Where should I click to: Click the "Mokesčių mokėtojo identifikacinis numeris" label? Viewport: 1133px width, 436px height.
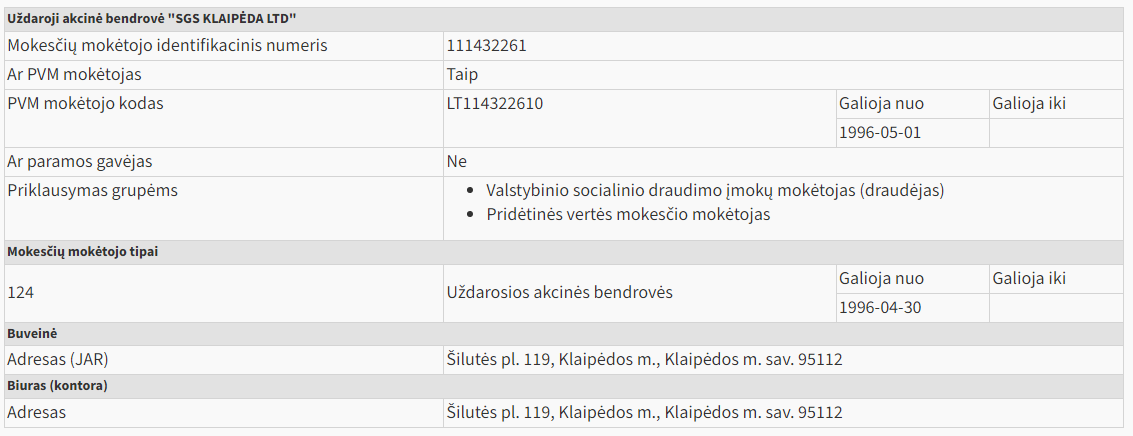167,46
